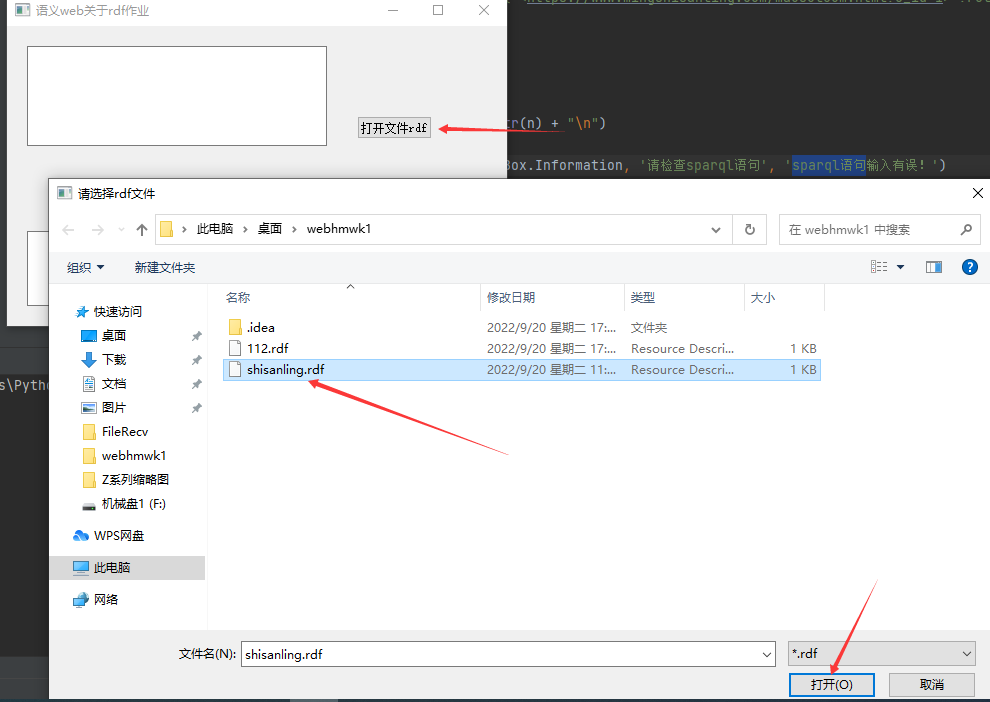Open the *.rdf file type filter

(881, 653)
